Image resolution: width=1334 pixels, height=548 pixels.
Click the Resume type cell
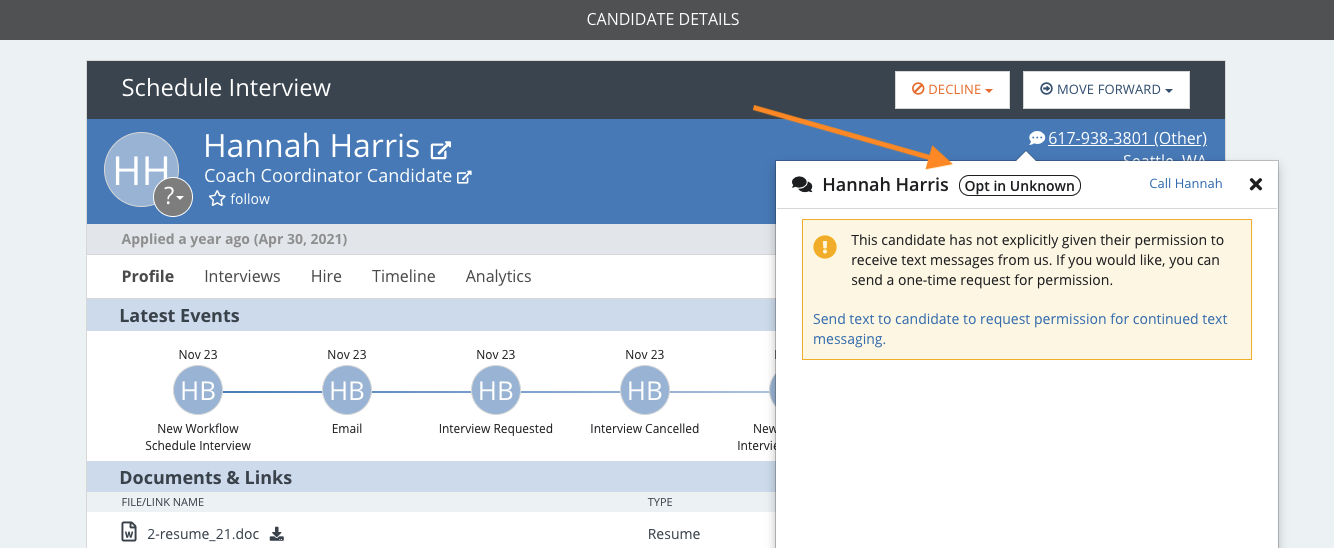674,534
